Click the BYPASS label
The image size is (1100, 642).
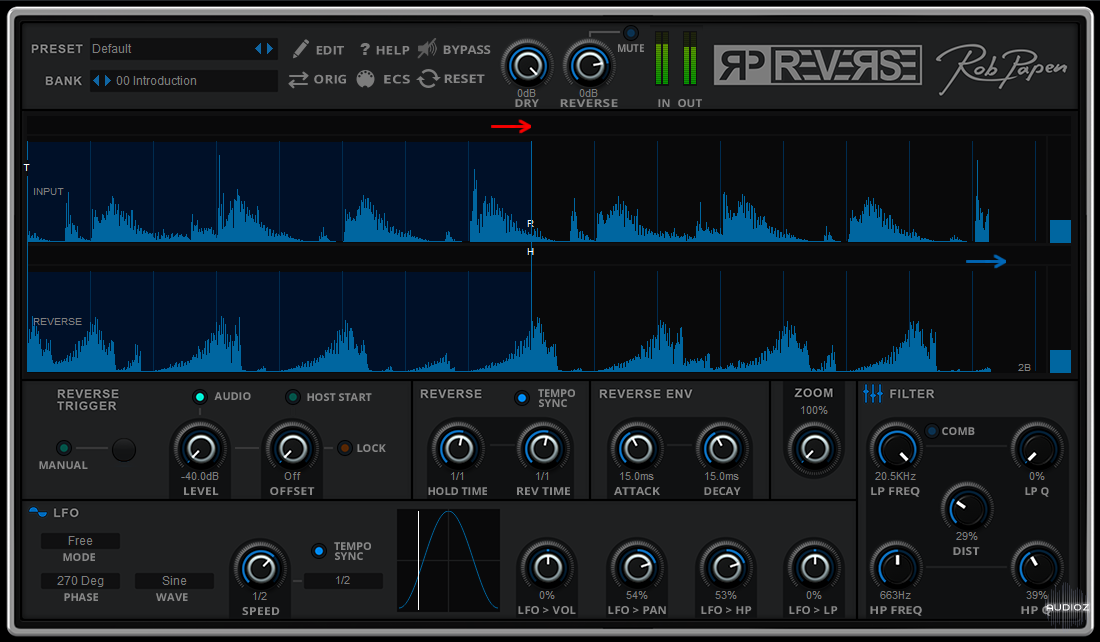467,50
